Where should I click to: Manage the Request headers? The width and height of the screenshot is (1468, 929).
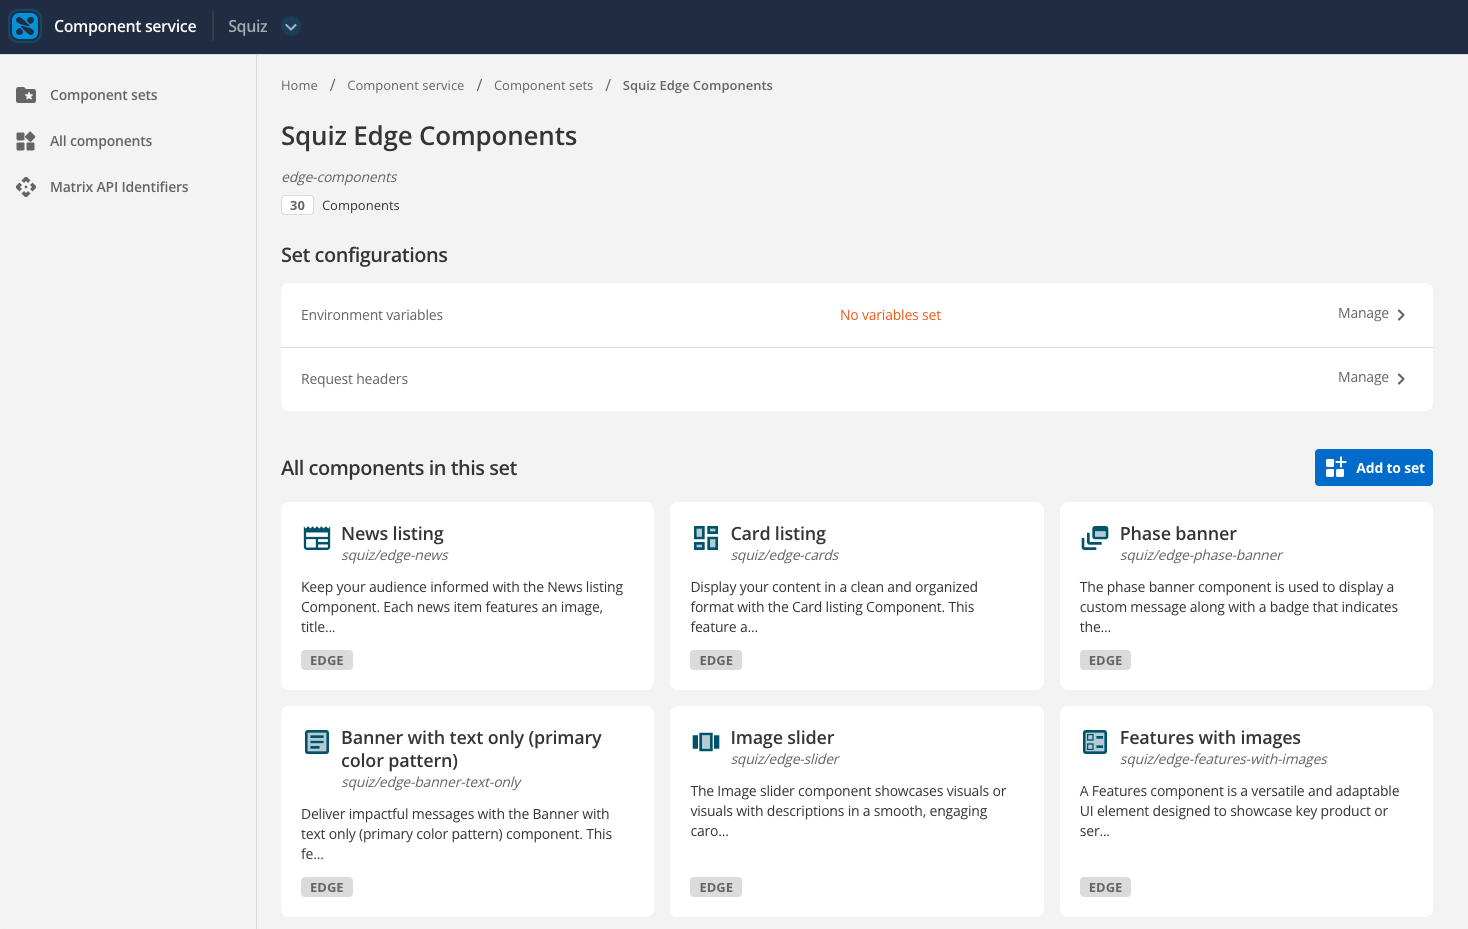pyautogui.click(x=1363, y=377)
